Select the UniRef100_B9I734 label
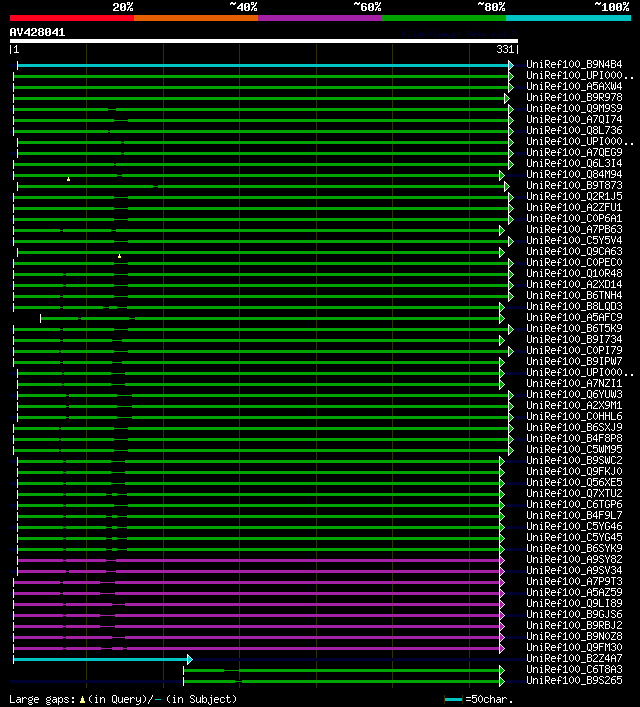 pyautogui.click(x=574, y=340)
